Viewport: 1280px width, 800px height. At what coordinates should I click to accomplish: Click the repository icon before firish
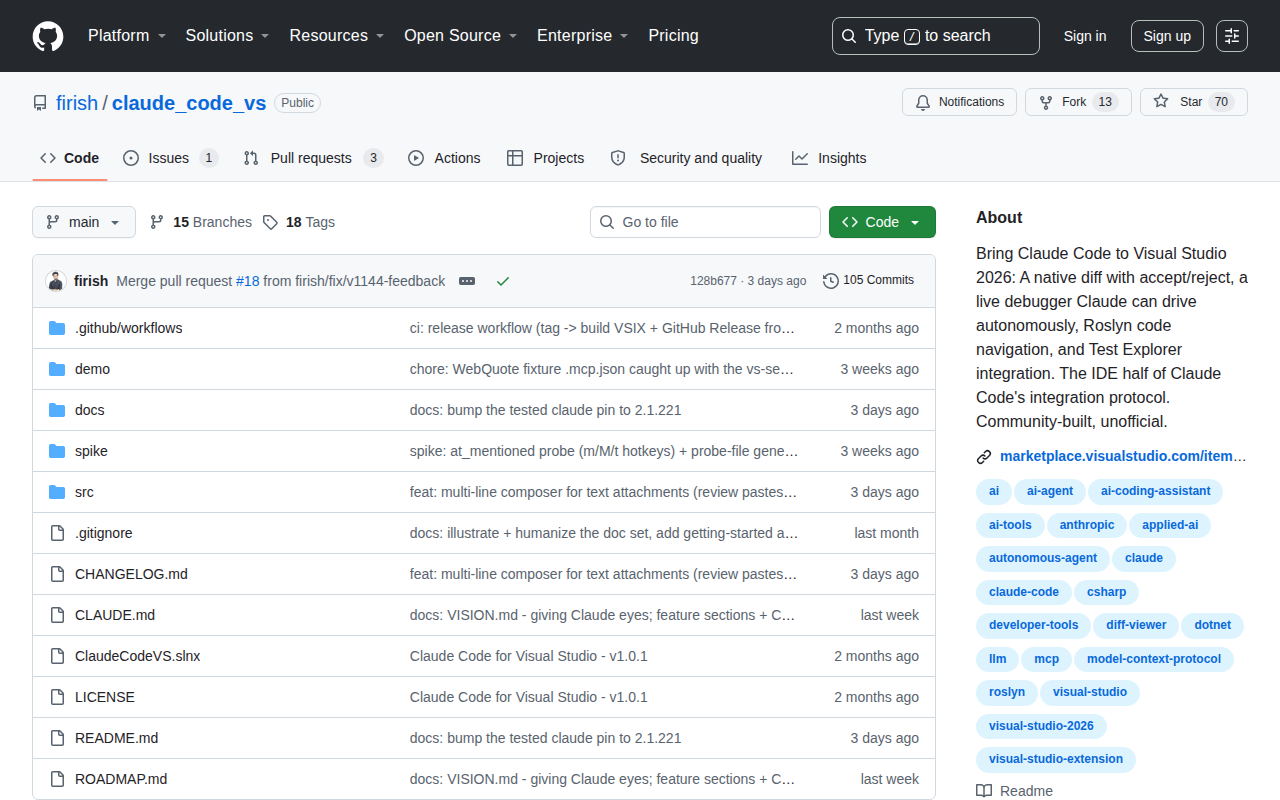[x=40, y=103]
